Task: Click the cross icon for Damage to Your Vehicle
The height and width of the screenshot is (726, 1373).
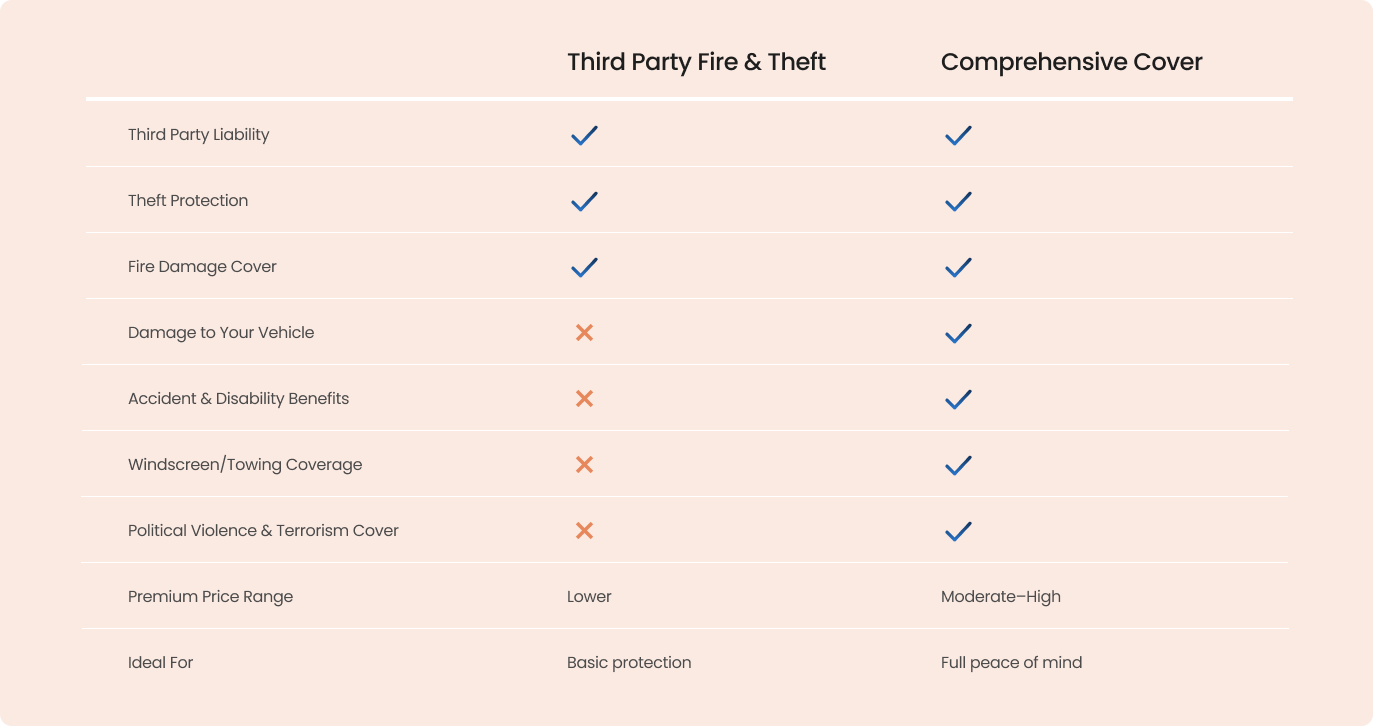Action: [585, 333]
